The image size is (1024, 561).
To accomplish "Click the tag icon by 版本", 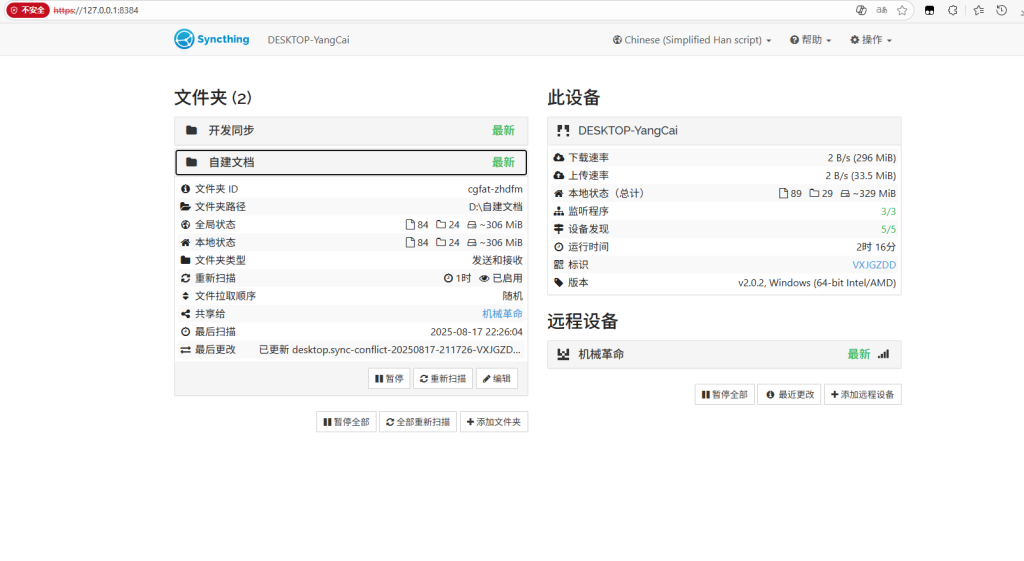I will [558, 283].
